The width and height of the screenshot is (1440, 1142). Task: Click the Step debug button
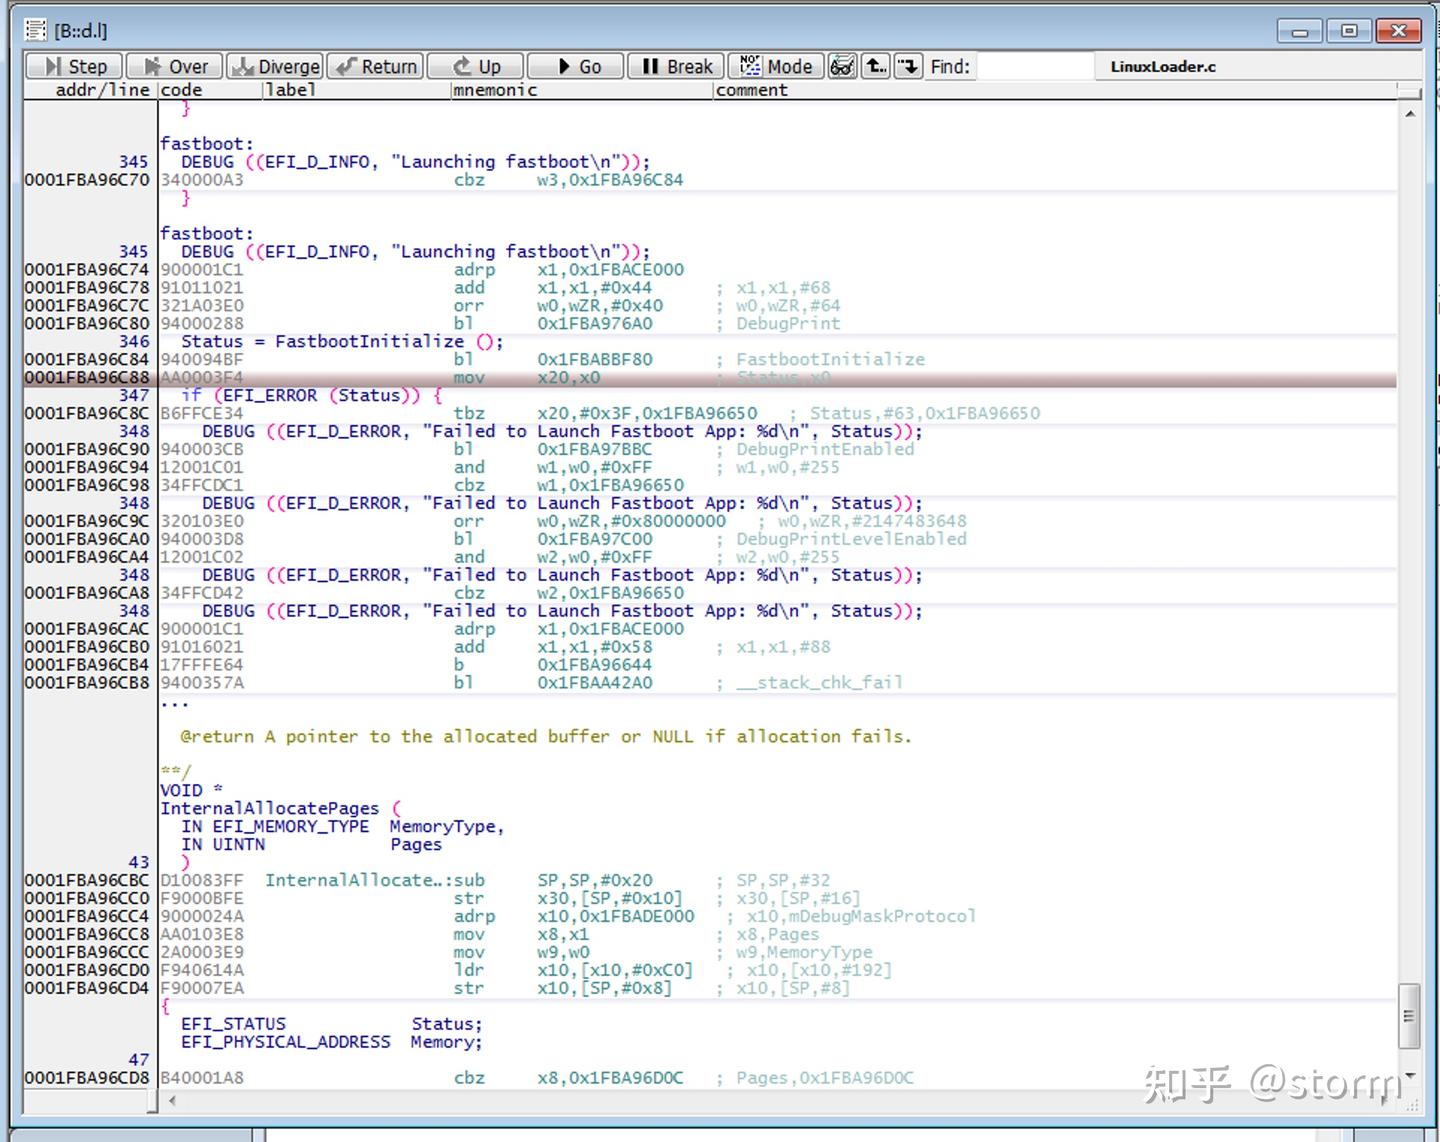click(74, 66)
